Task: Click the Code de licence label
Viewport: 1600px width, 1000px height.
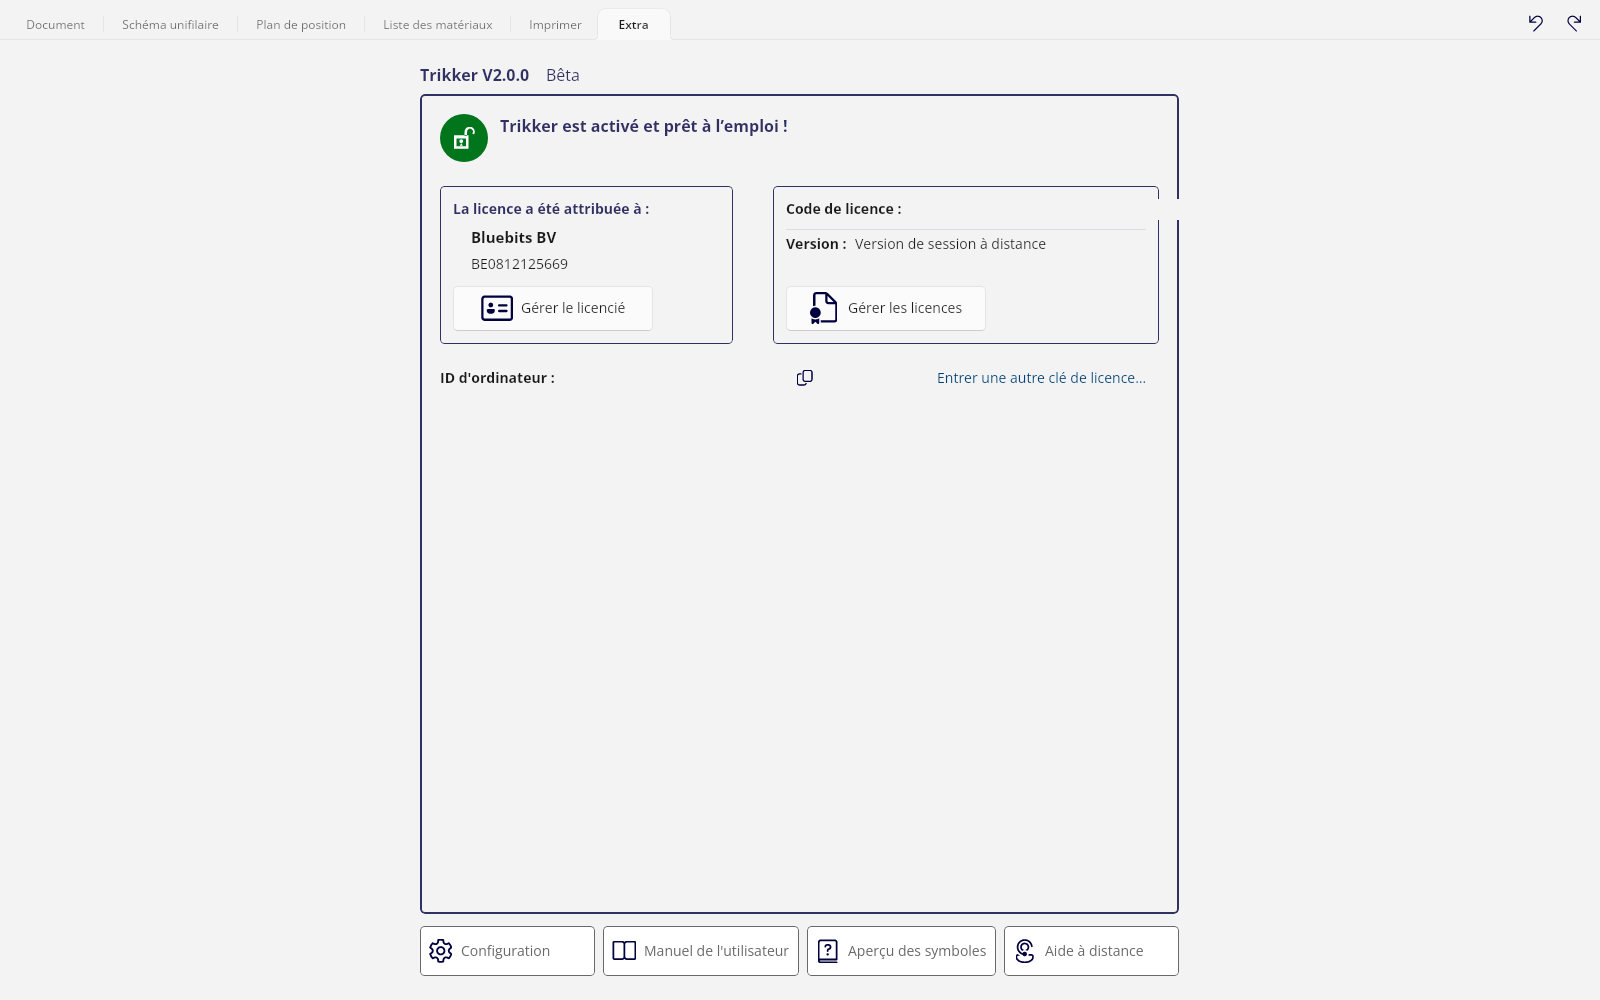Action: coord(843,209)
